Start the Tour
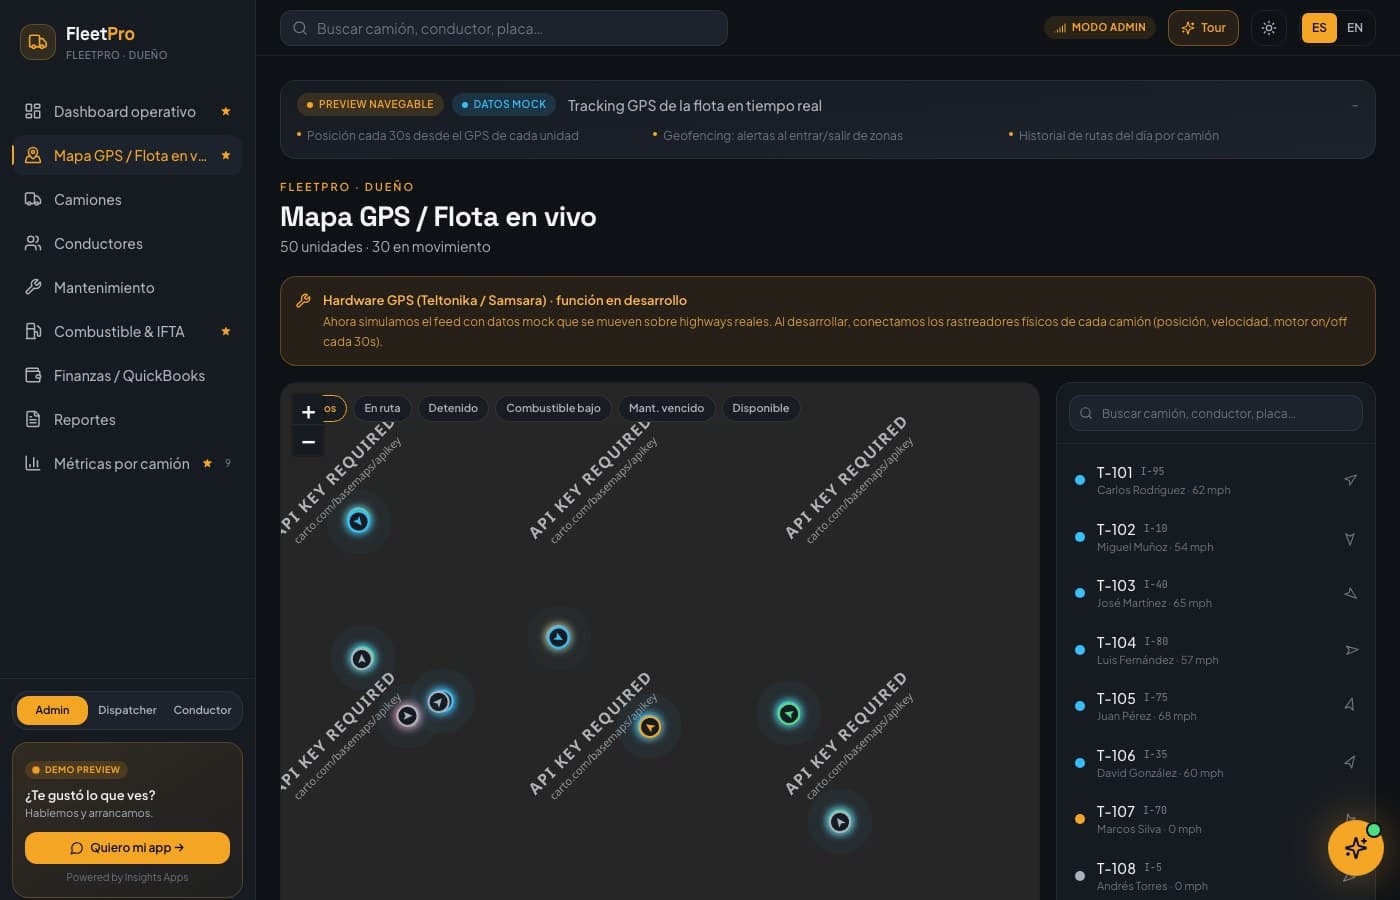 1203,28
